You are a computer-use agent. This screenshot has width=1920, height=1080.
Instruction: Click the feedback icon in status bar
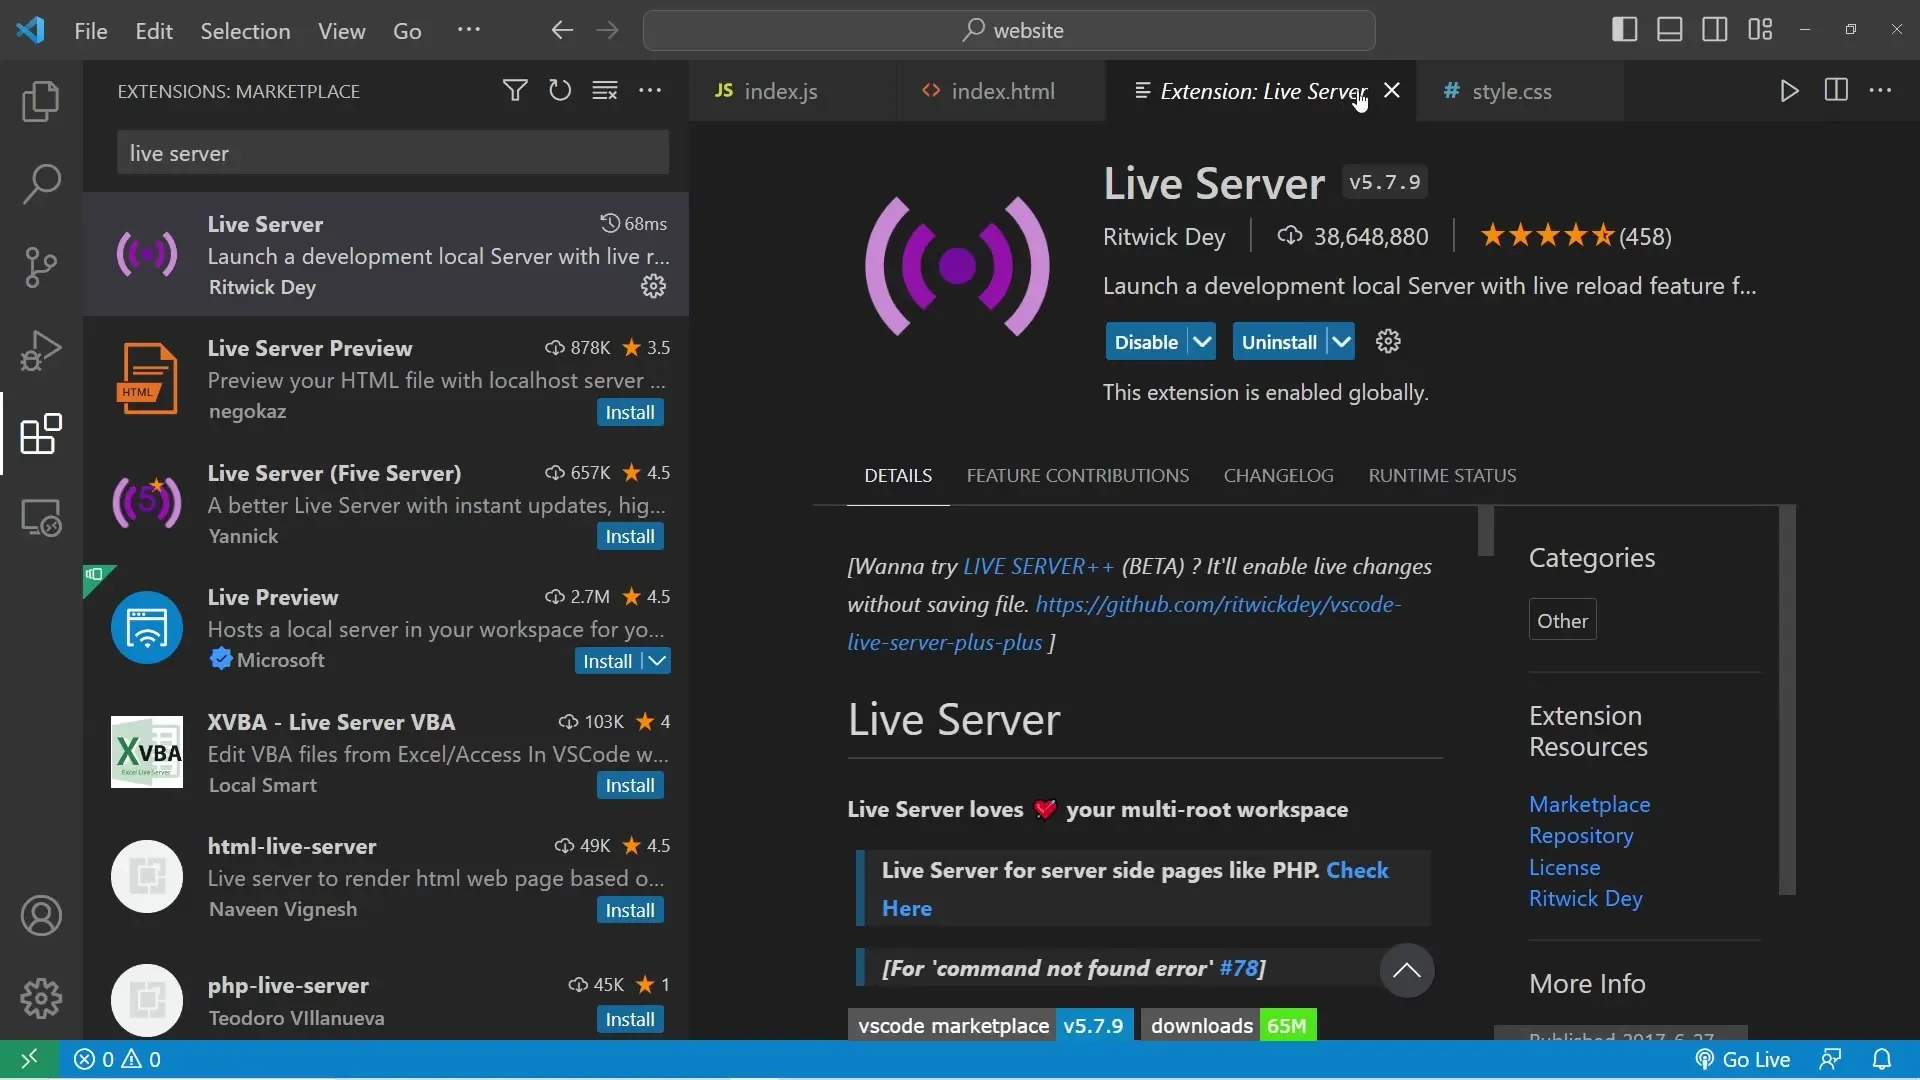(1830, 1059)
